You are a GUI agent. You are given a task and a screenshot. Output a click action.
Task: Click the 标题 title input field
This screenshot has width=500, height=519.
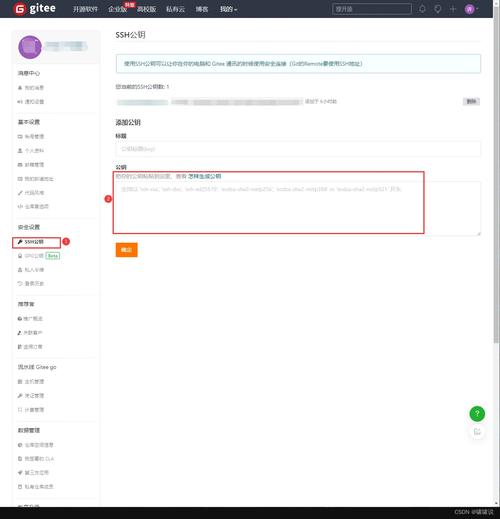tap(298, 149)
